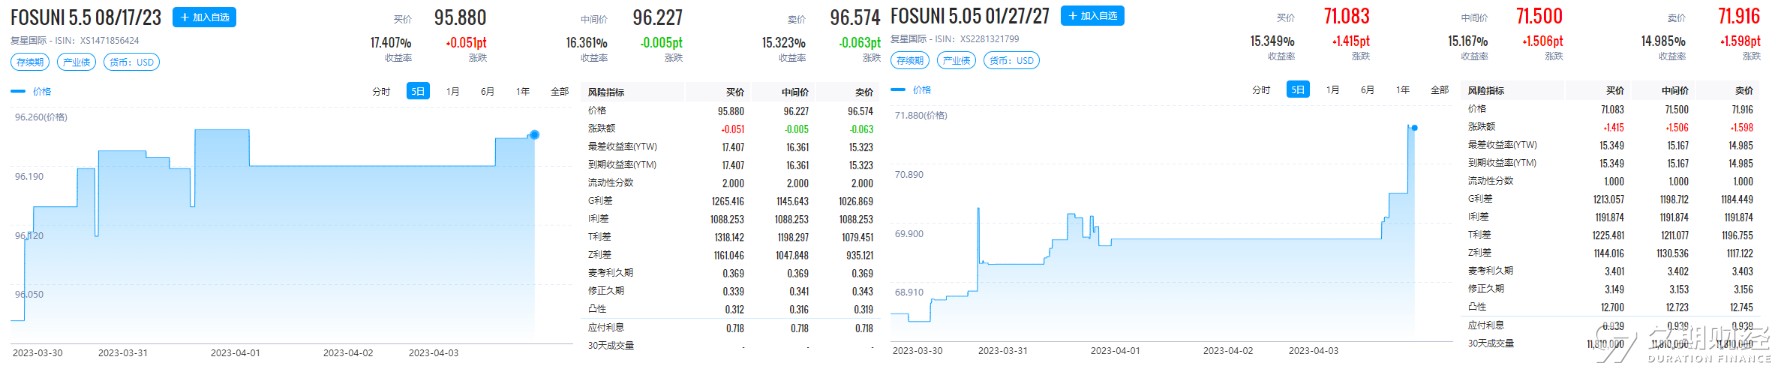Select 分时 tab on 01/27/27 bond chart
The width and height of the screenshot is (1776, 368).
(1261, 90)
